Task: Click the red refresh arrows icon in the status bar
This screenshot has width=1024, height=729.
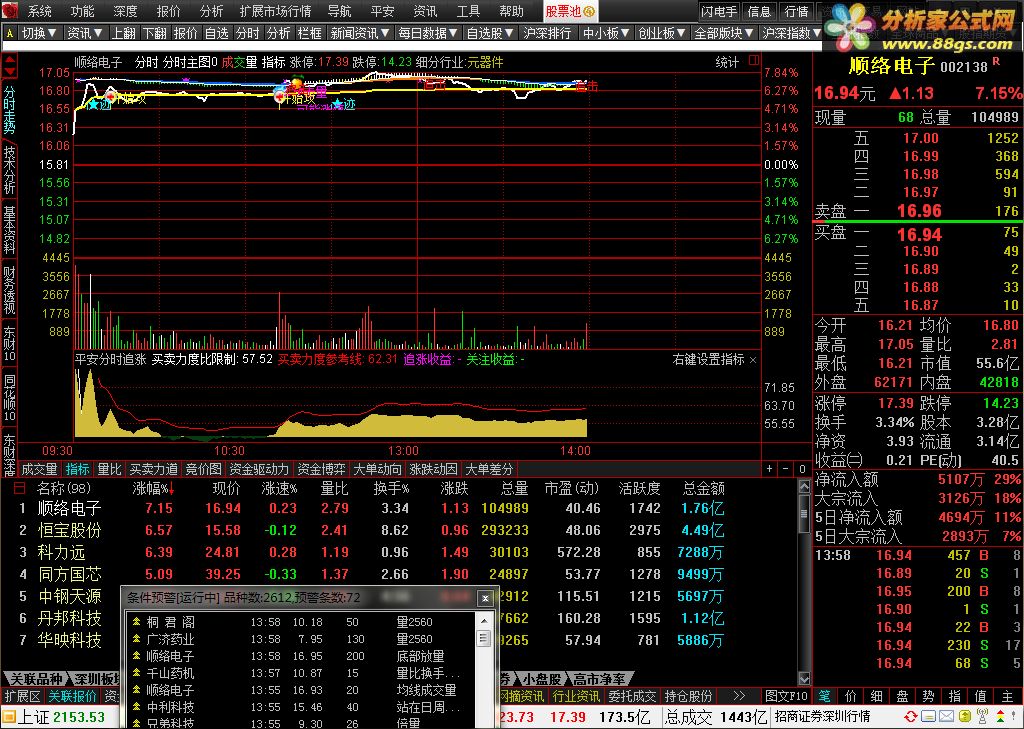Action: pyautogui.click(x=910, y=717)
